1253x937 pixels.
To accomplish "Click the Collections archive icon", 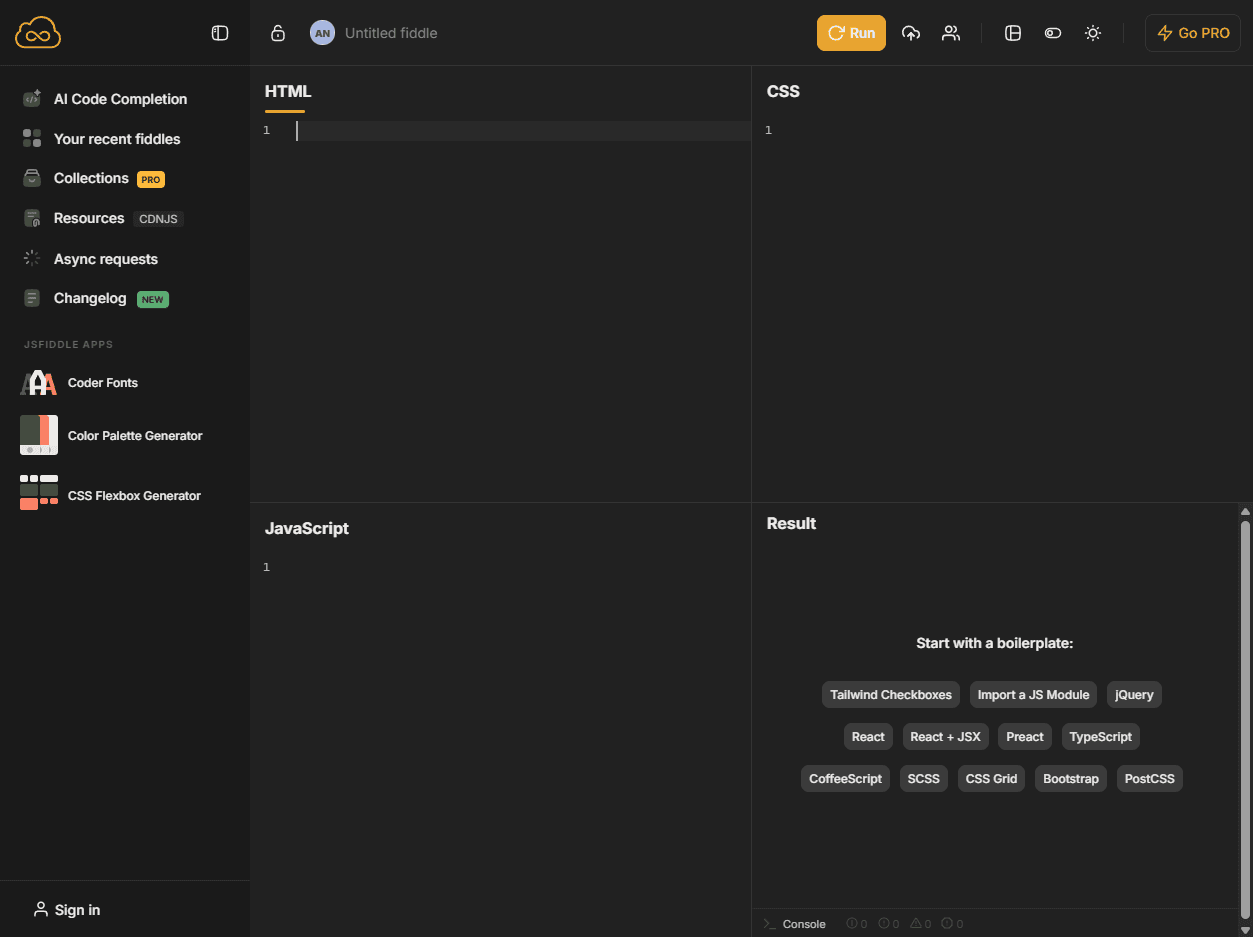I will [x=32, y=178].
